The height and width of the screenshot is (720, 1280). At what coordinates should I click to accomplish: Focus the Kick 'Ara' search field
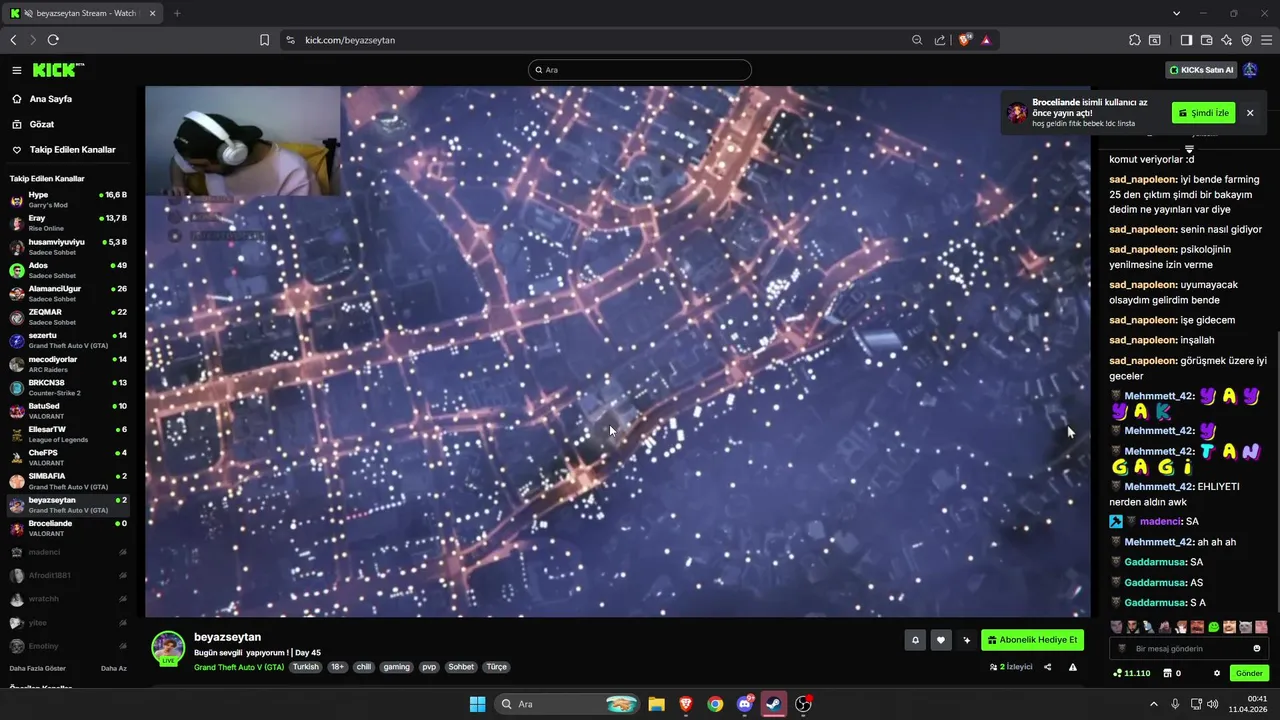tap(640, 70)
